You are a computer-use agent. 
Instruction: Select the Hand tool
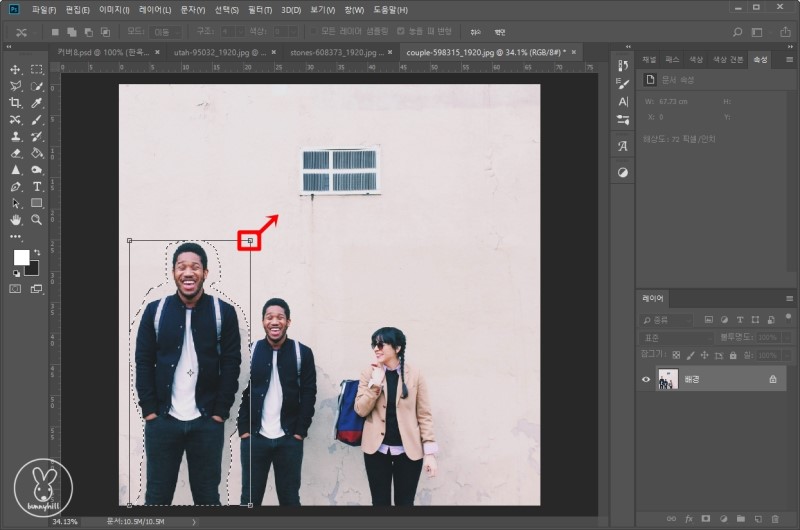point(15,219)
